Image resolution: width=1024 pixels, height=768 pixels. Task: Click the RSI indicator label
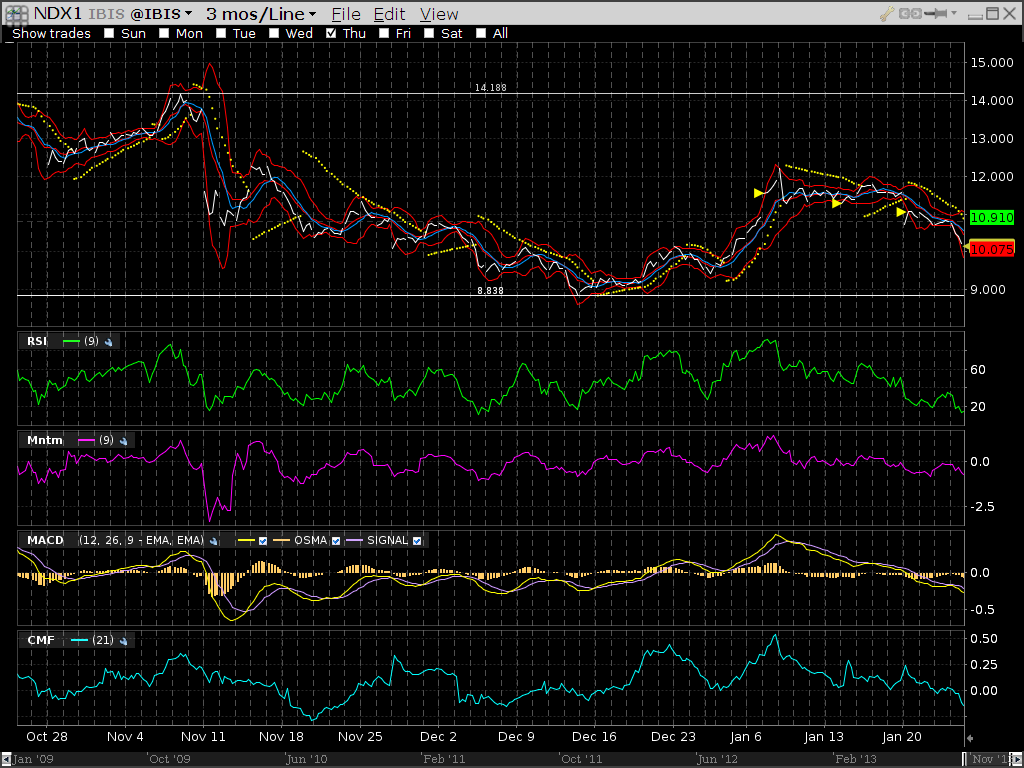(37, 341)
